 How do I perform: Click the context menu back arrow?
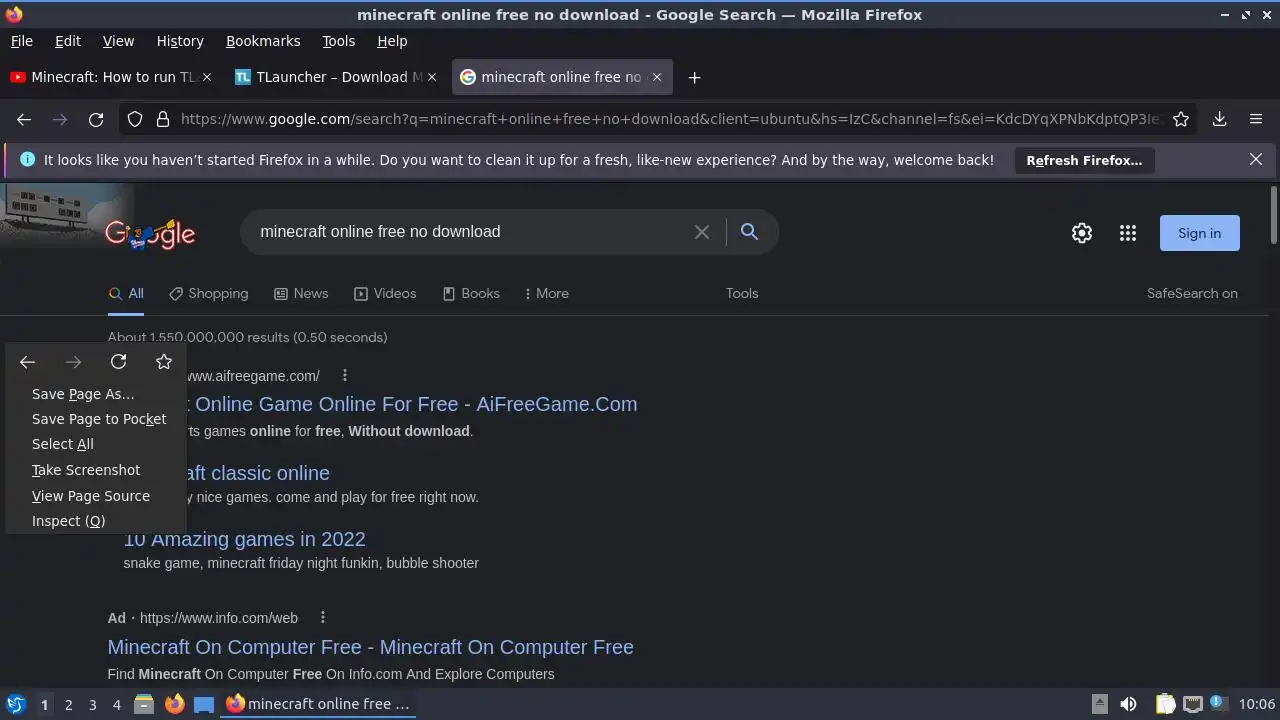click(x=27, y=362)
